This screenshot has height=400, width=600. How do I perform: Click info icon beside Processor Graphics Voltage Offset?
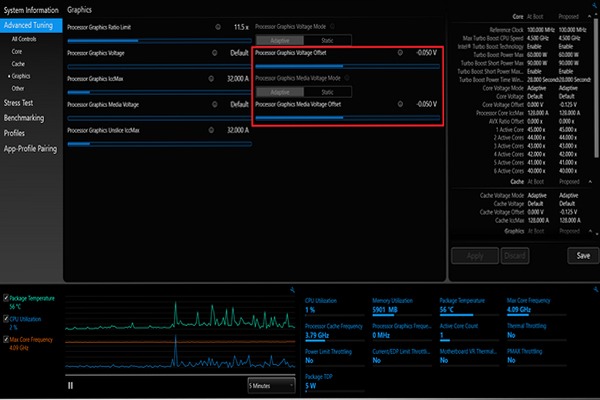point(400,52)
